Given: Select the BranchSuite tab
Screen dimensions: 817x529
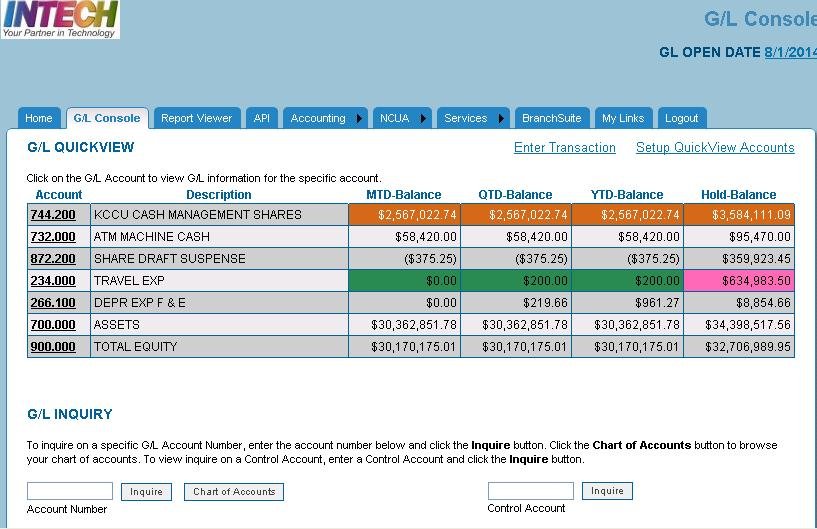Looking at the screenshot, I should pyautogui.click(x=551, y=118).
